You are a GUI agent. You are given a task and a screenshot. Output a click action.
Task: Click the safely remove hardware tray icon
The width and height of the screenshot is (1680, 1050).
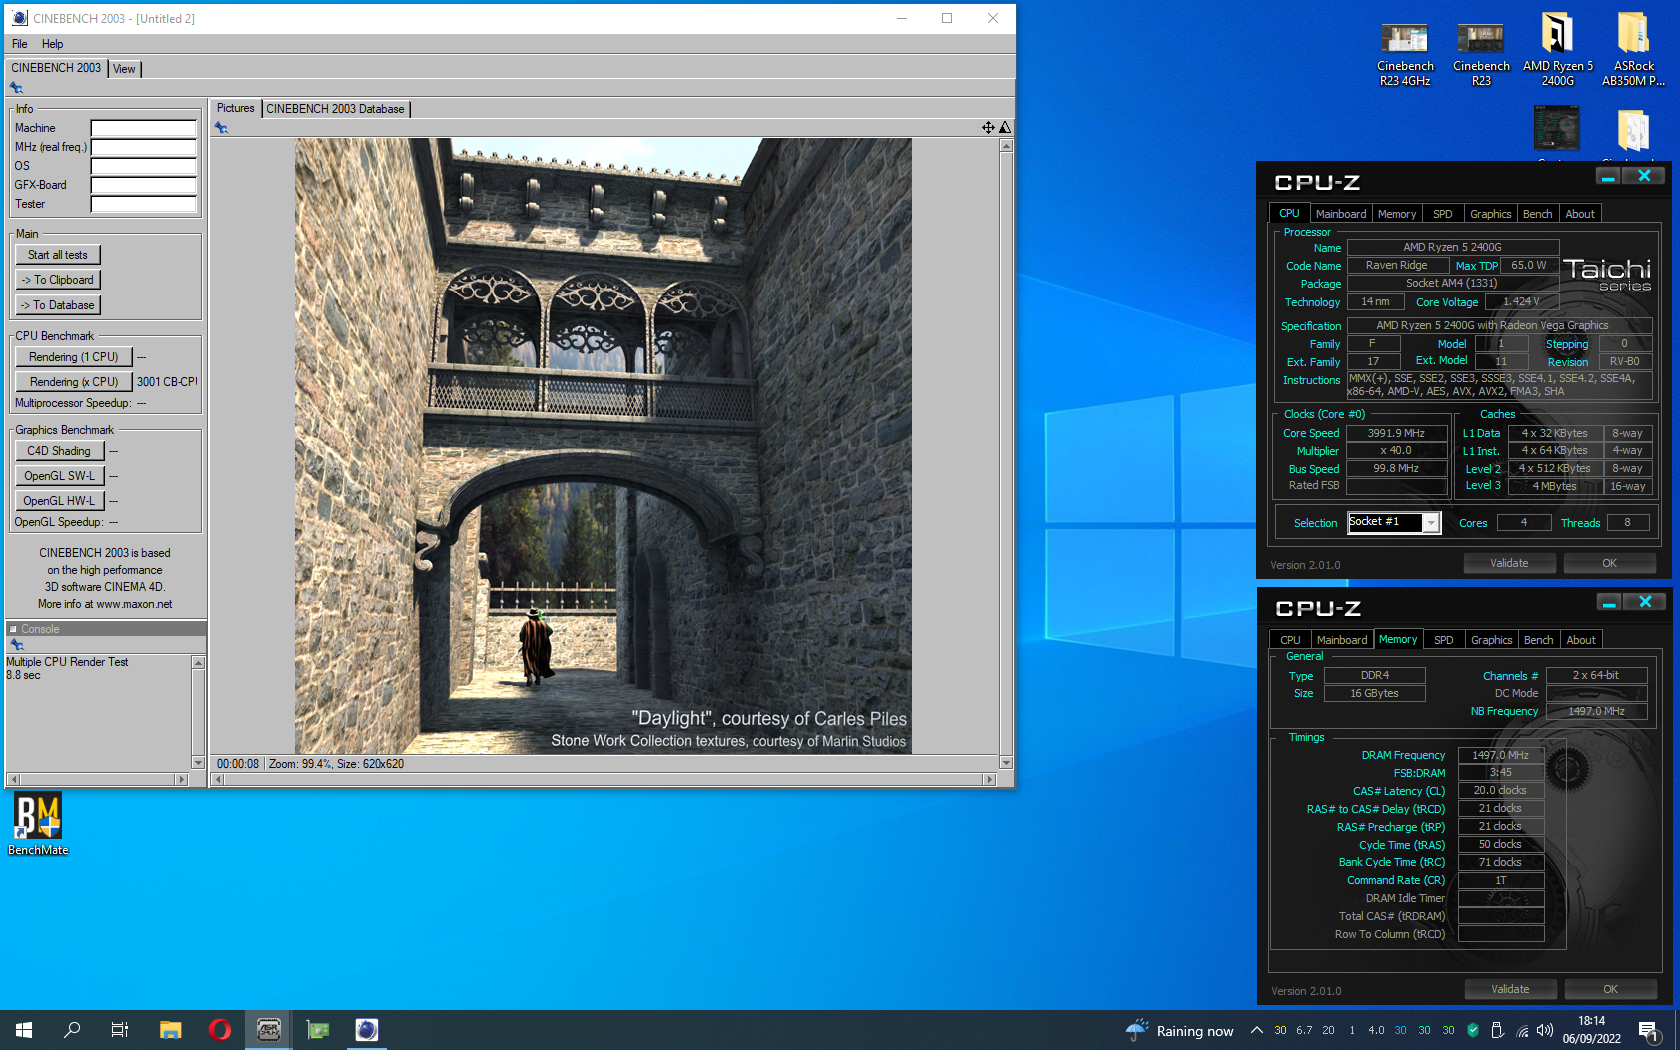point(1497,1030)
